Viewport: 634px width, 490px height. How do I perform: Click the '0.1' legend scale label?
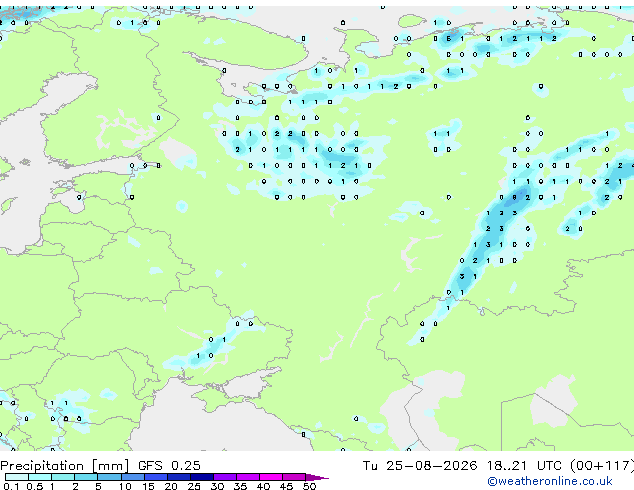tap(11, 486)
